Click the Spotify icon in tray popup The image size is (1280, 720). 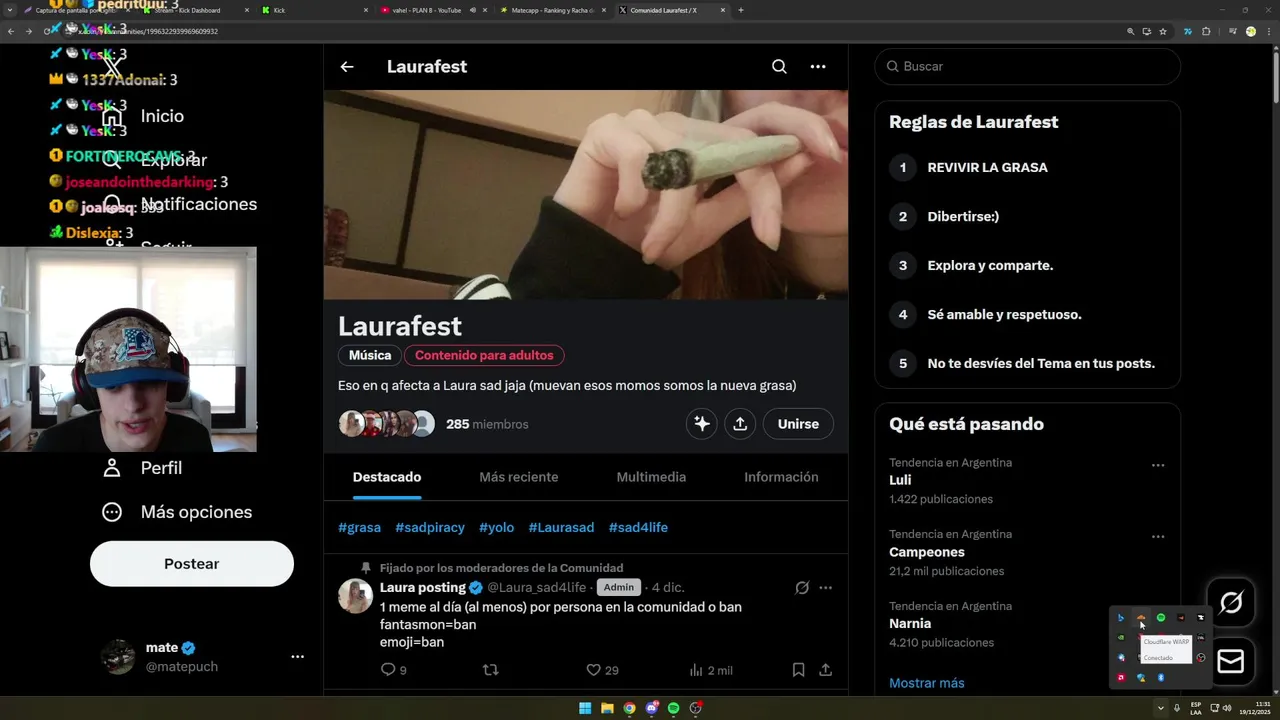coord(1161,618)
